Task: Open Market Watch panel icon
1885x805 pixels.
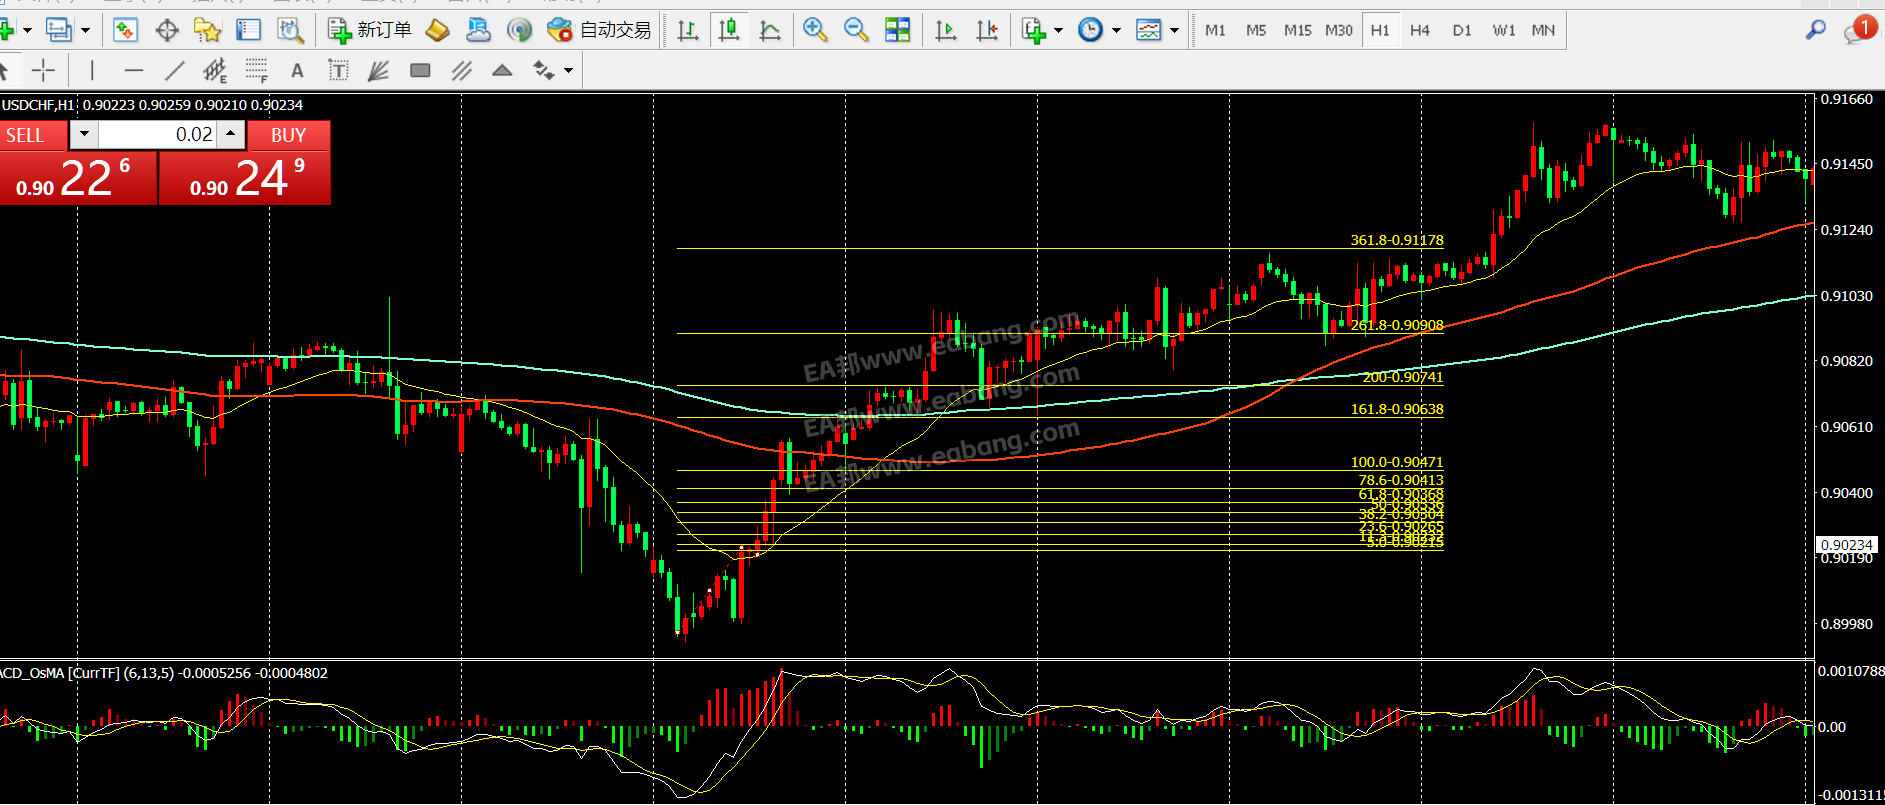Action: 125,30
